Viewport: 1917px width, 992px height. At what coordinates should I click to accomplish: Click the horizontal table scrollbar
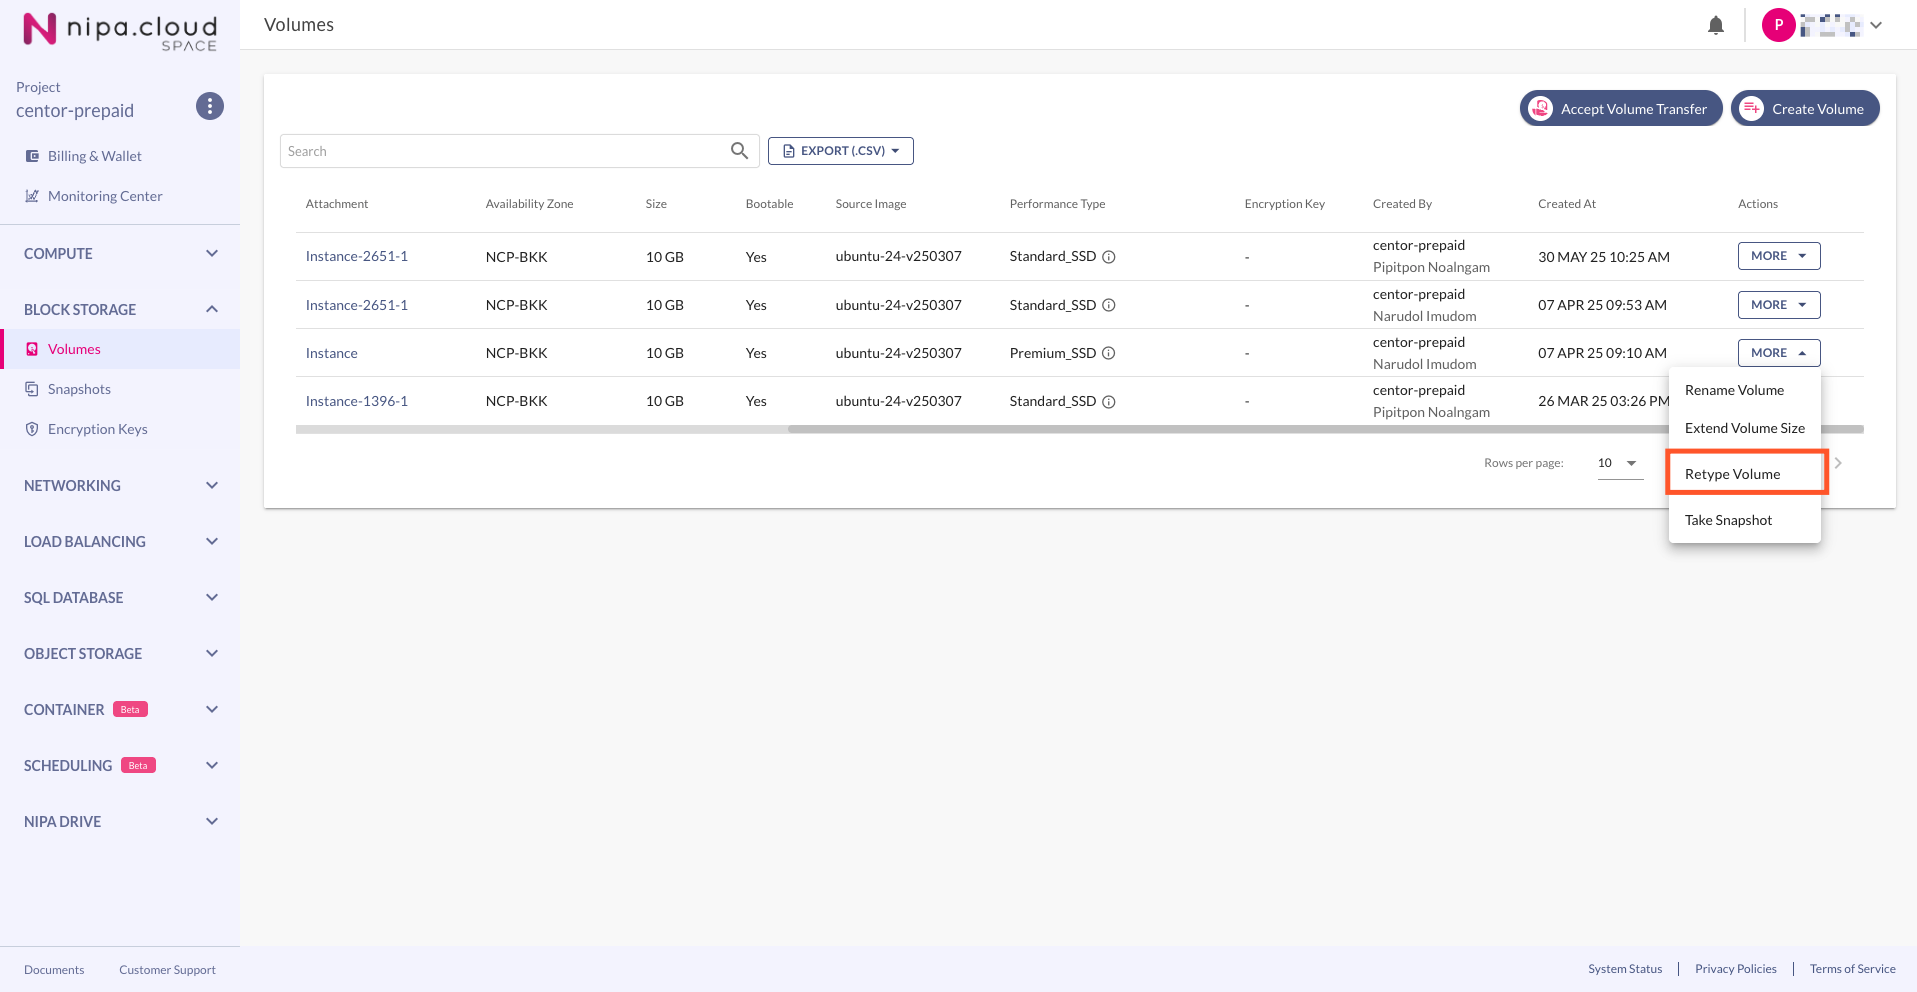click(1200, 430)
